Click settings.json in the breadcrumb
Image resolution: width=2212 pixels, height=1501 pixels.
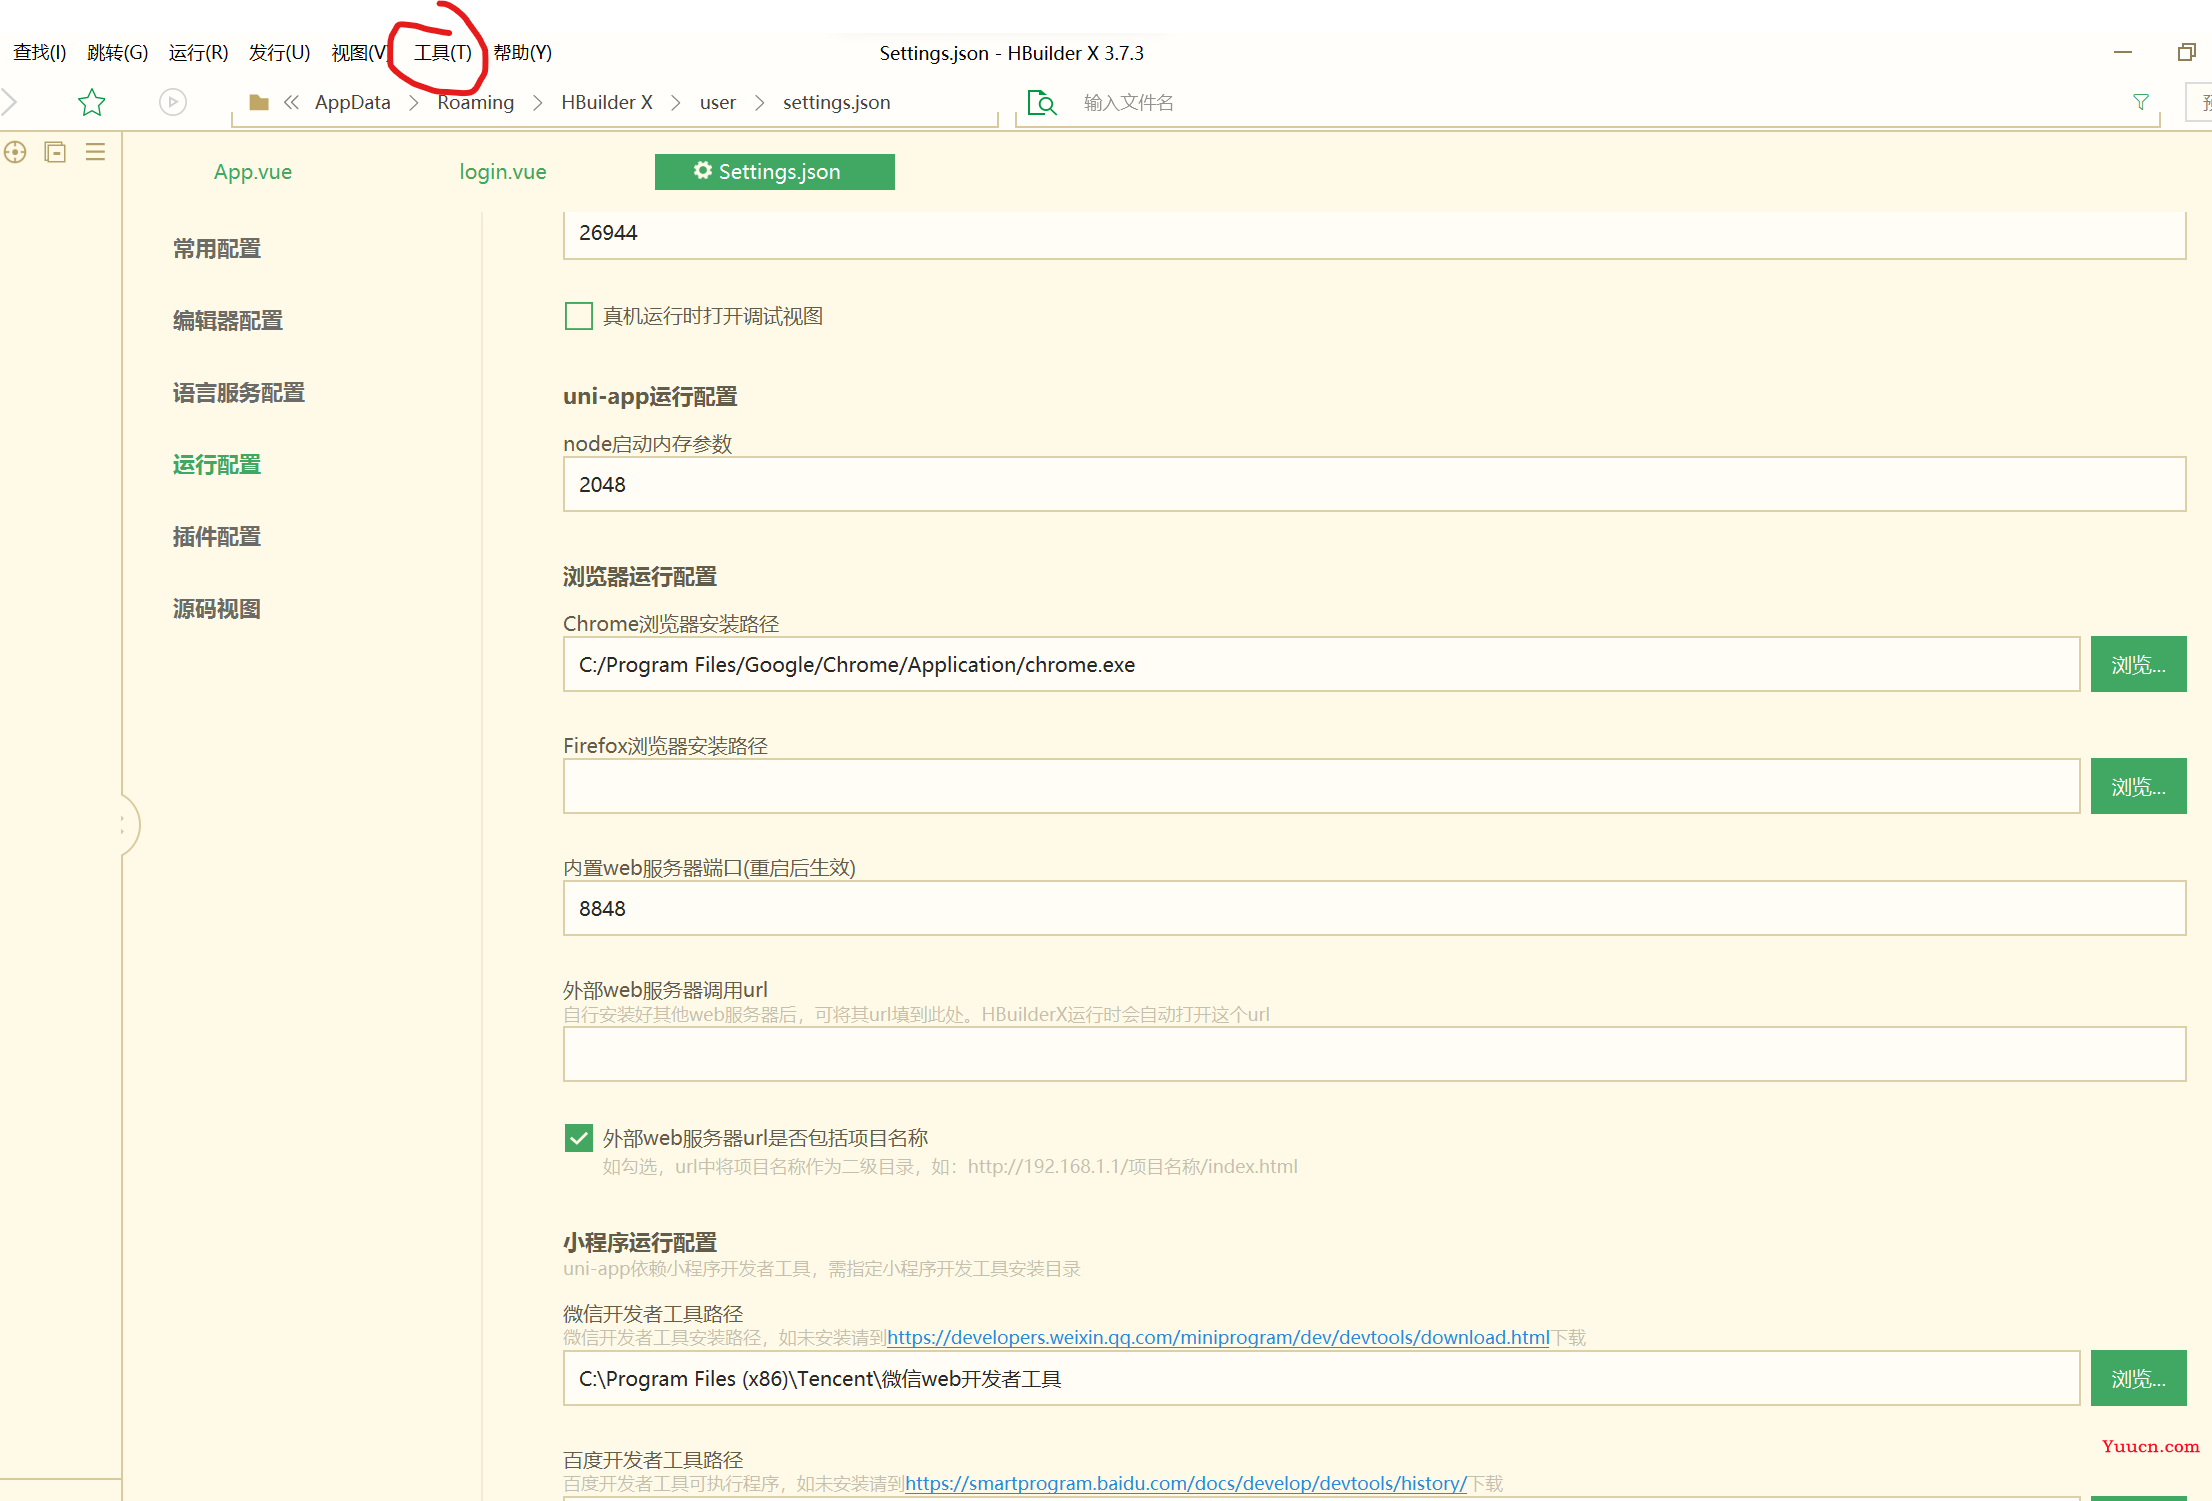point(837,102)
